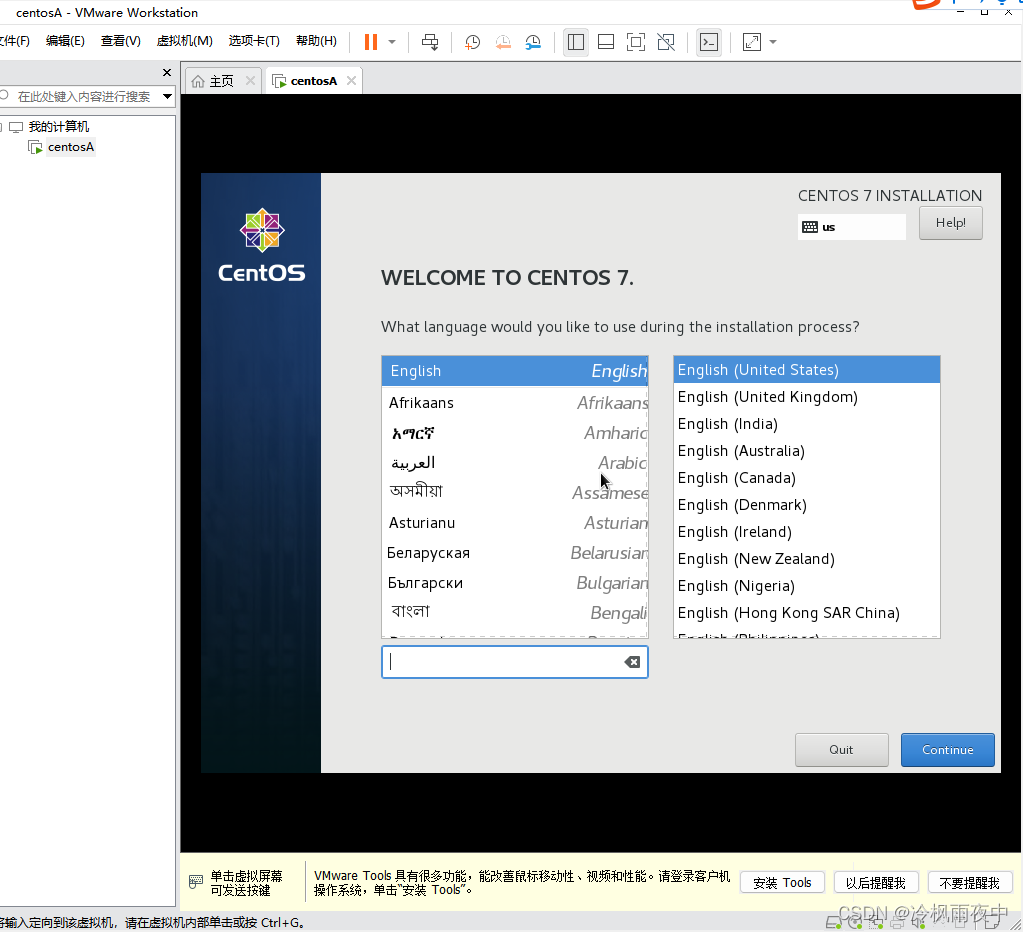
Task: Toggle the library sidebar view icon
Action: pos(575,42)
